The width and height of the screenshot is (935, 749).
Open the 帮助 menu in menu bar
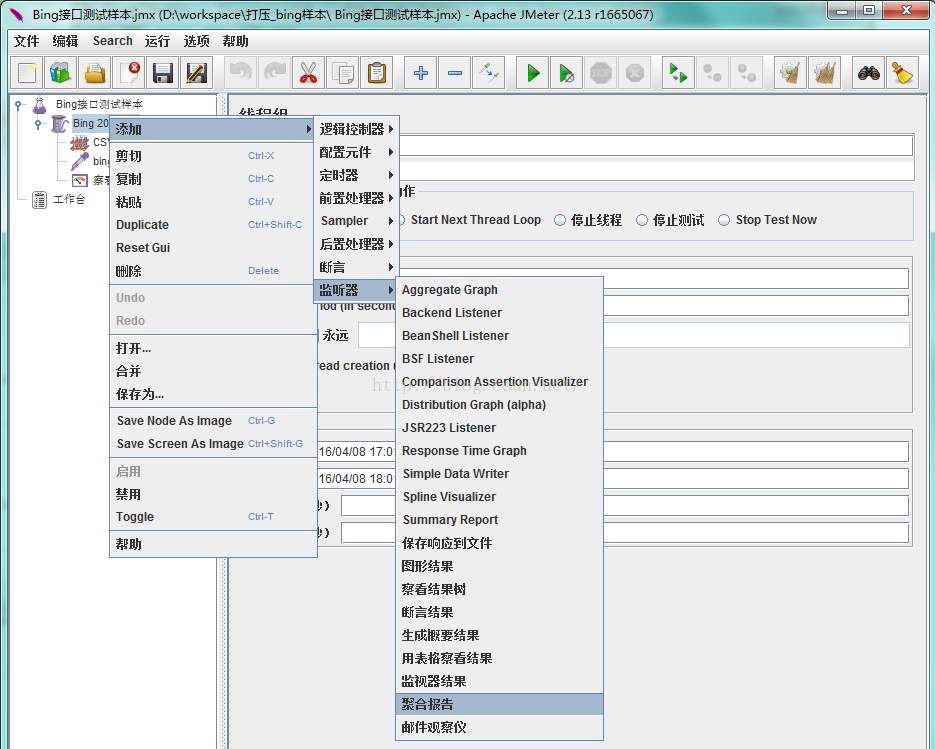(235, 41)
